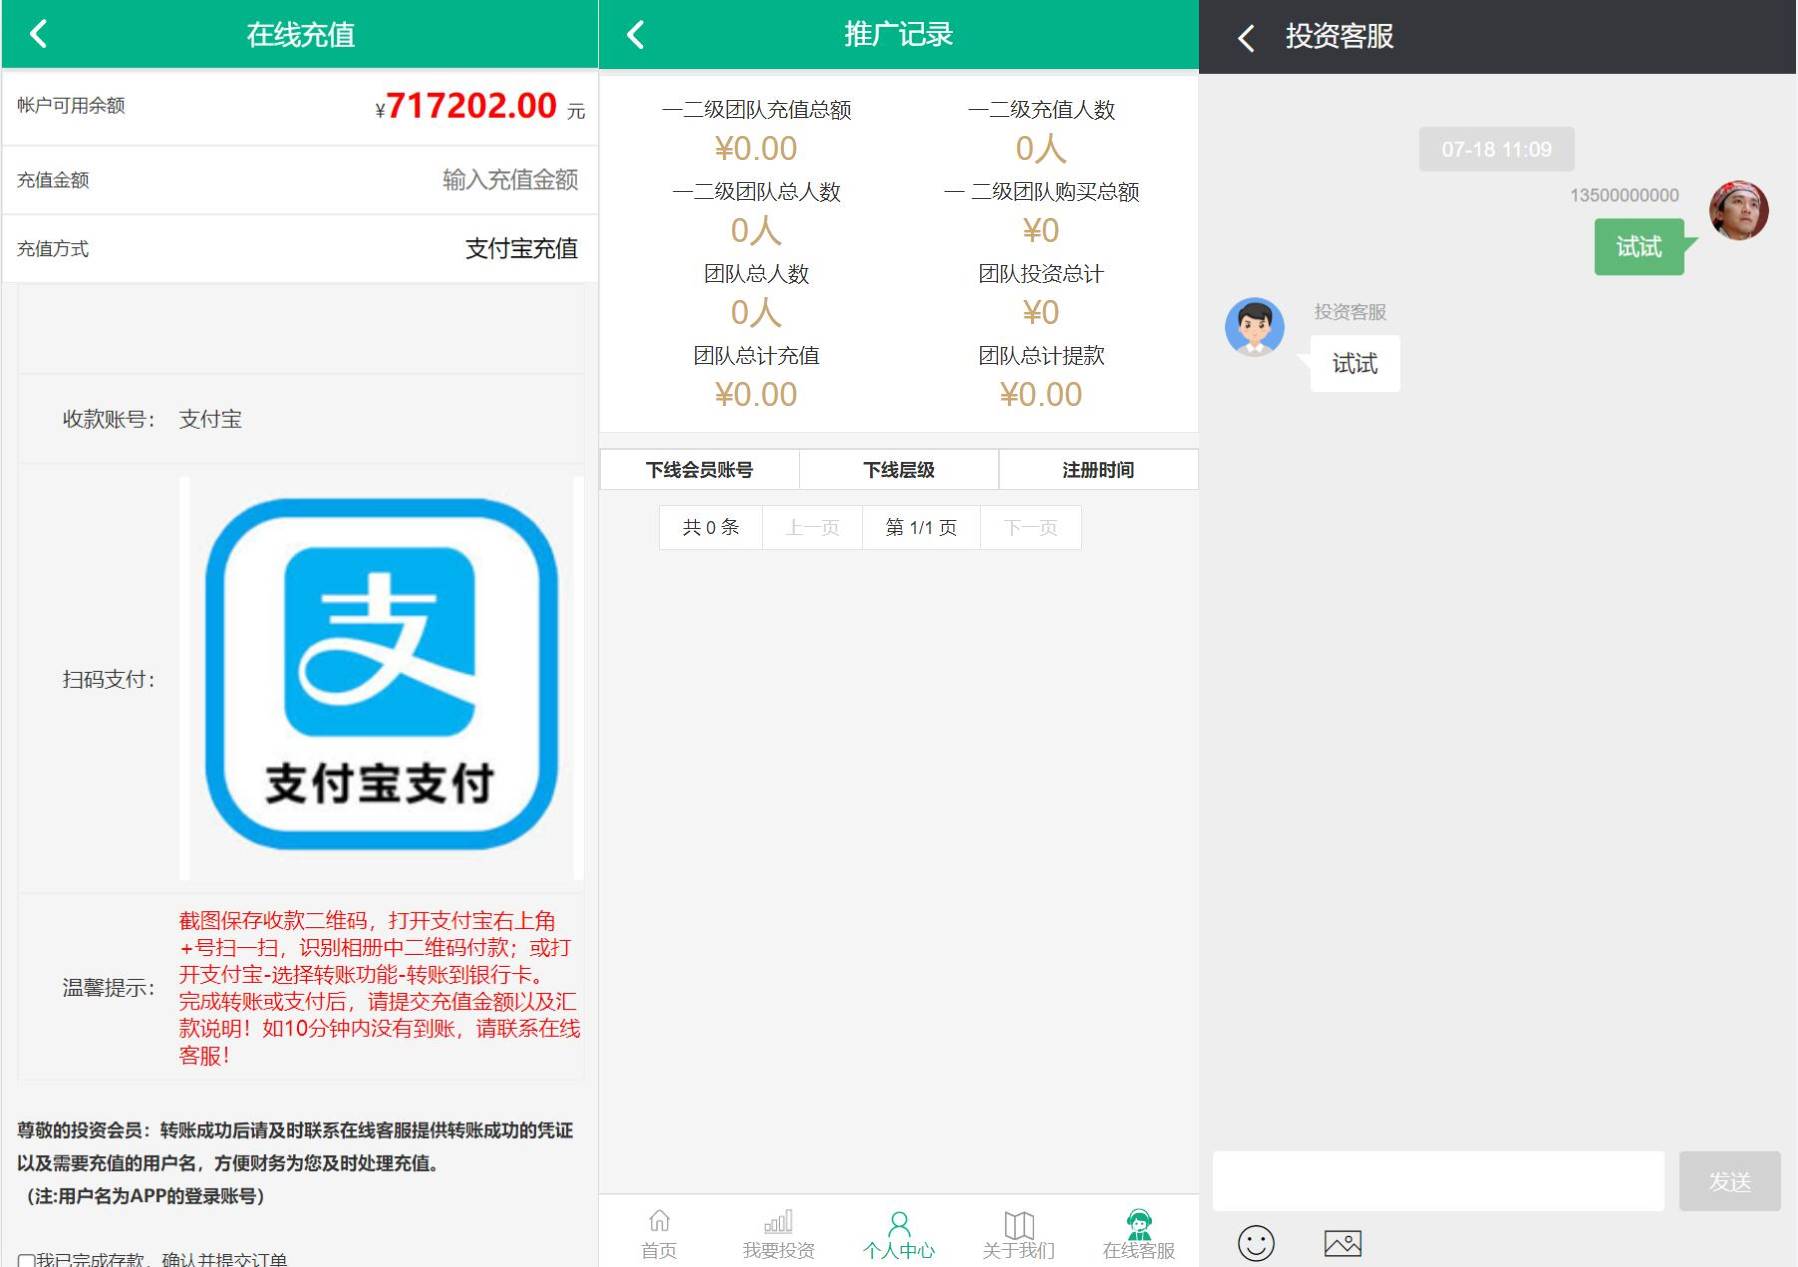1798x1267 pixels.
Task: Go back from the 投资客服 chat
Action: tap(1245, 38)
